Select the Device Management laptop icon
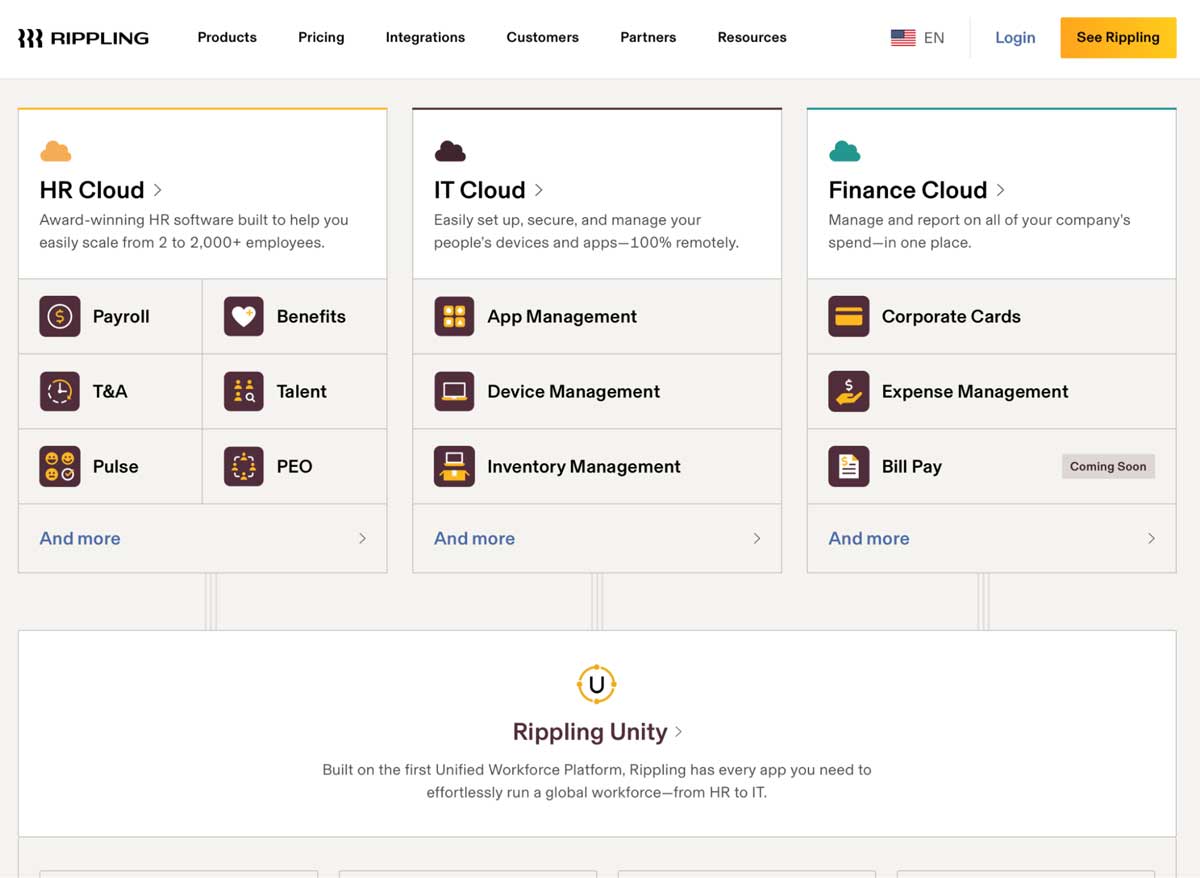The width and height of the screenshot is (1200, 878). coord(454,391)
